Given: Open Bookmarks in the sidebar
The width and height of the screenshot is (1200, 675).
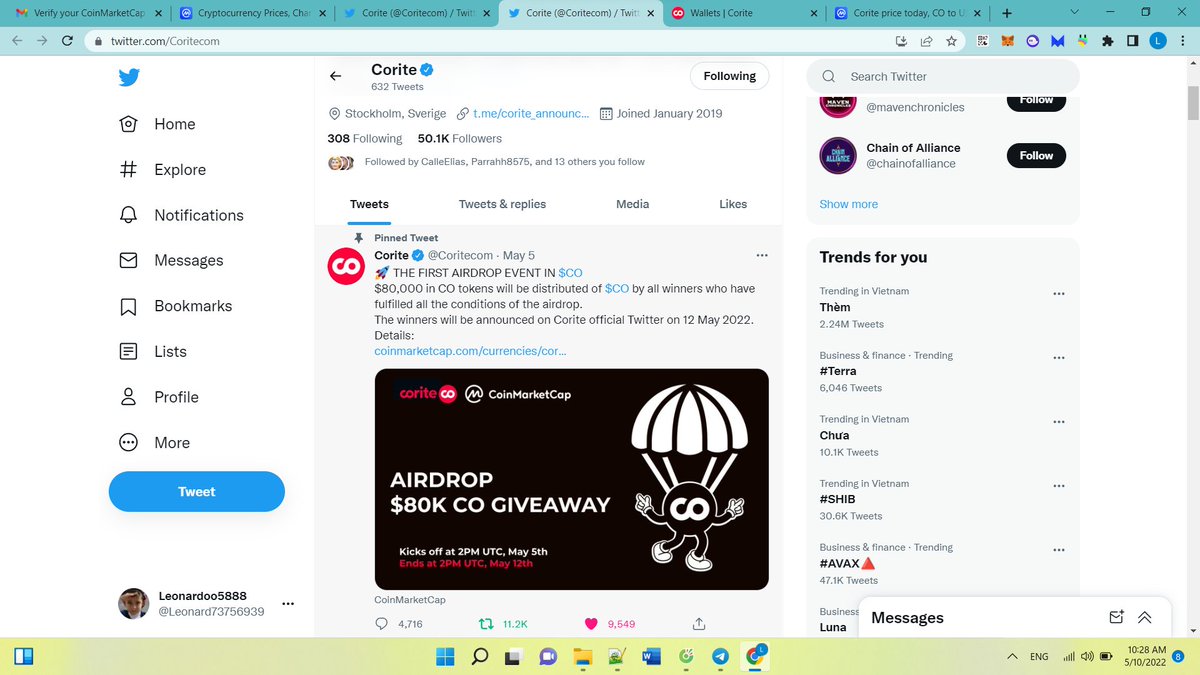Looking at the screenshot, I should (x=175, y=306).
